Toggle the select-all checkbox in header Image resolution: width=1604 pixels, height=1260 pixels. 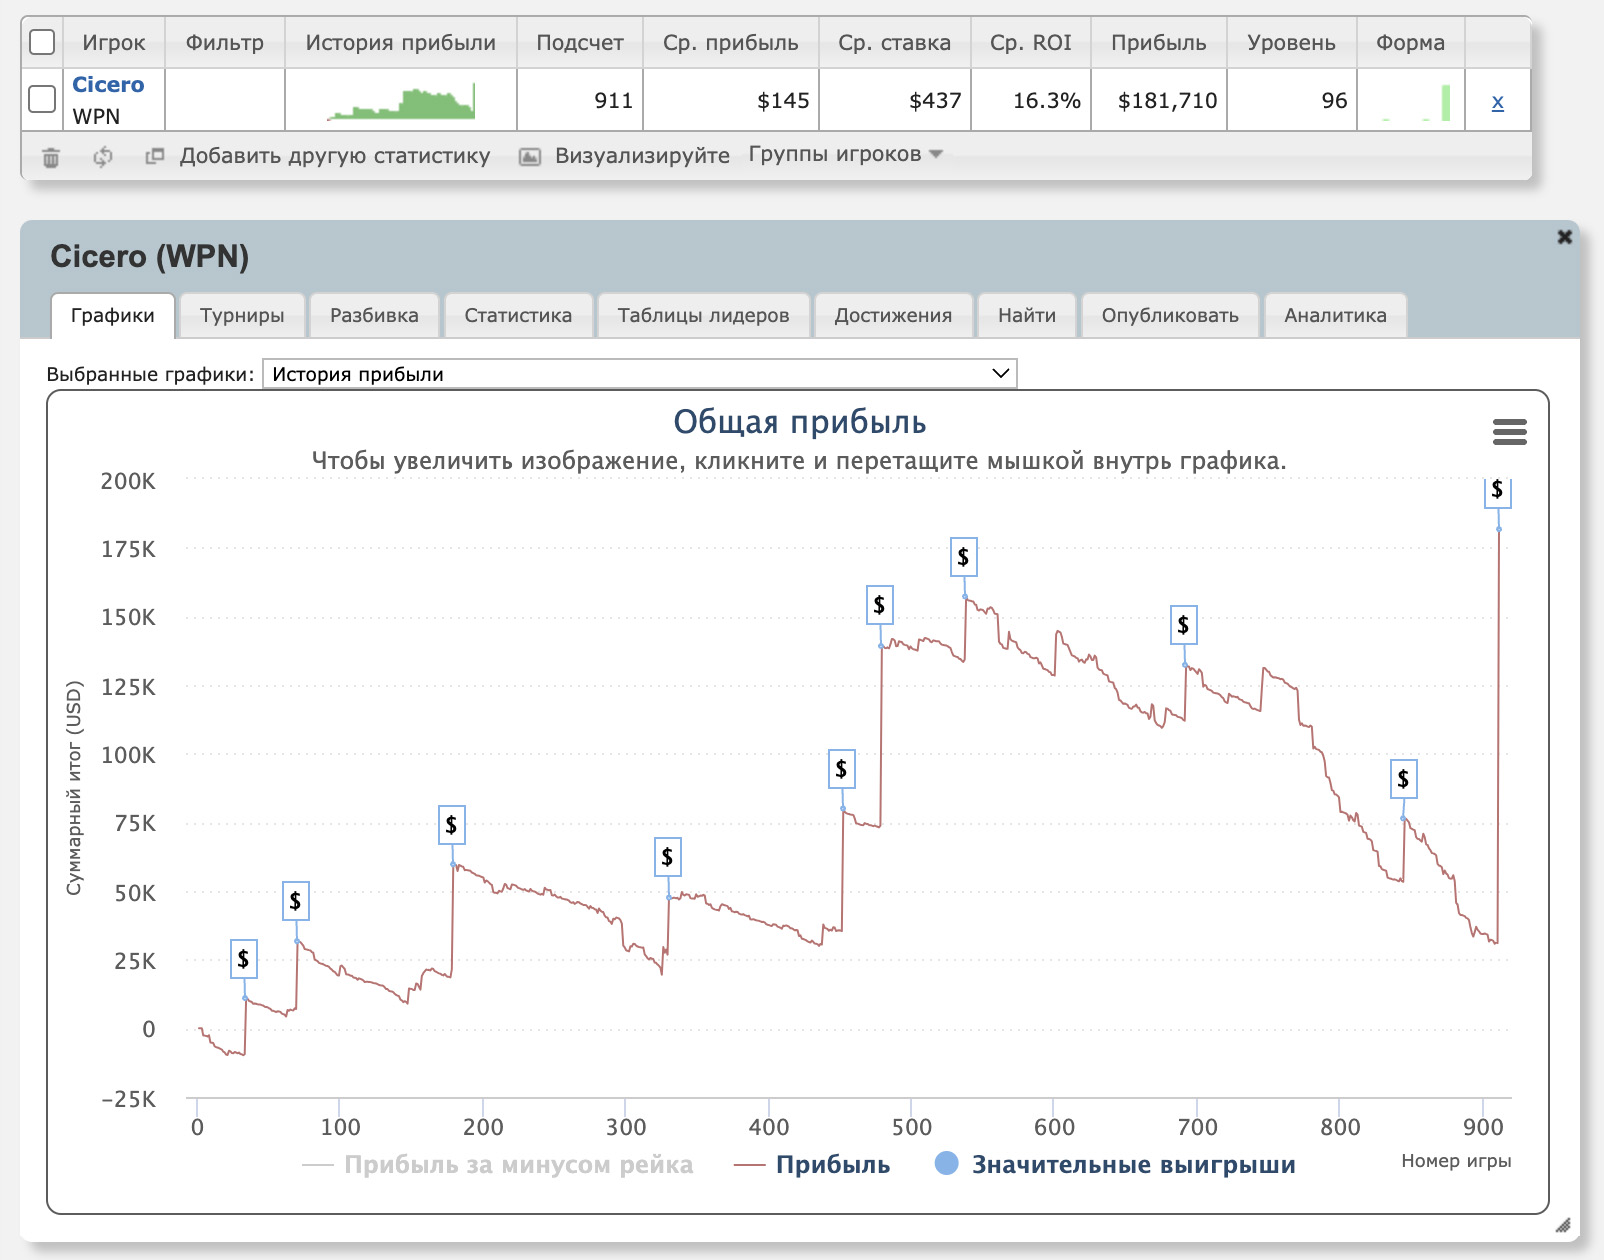point(42,42)
